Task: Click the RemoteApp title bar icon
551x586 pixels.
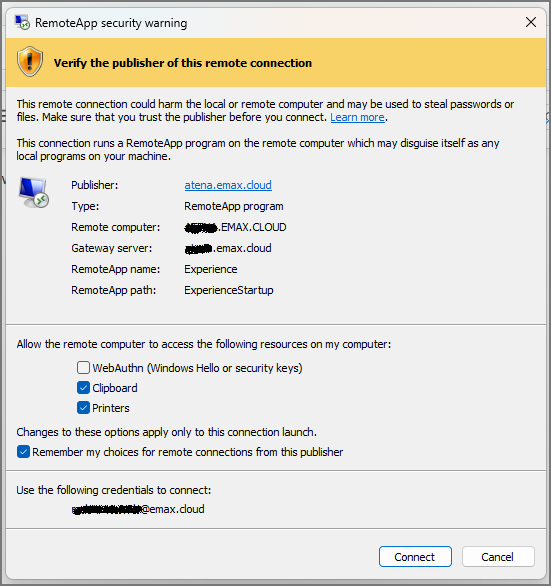Action: (x=22, y=22)
